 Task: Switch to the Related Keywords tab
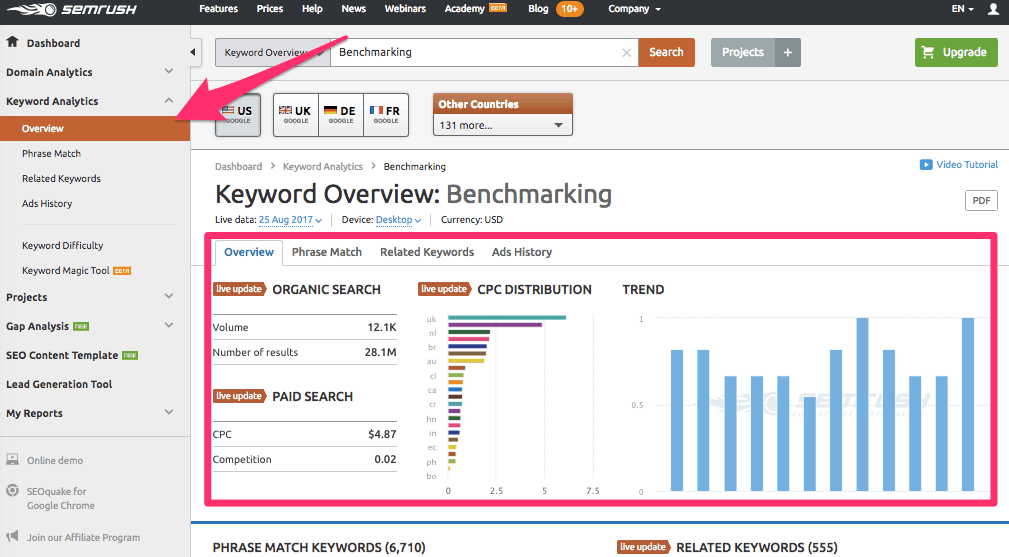[427, 252]
